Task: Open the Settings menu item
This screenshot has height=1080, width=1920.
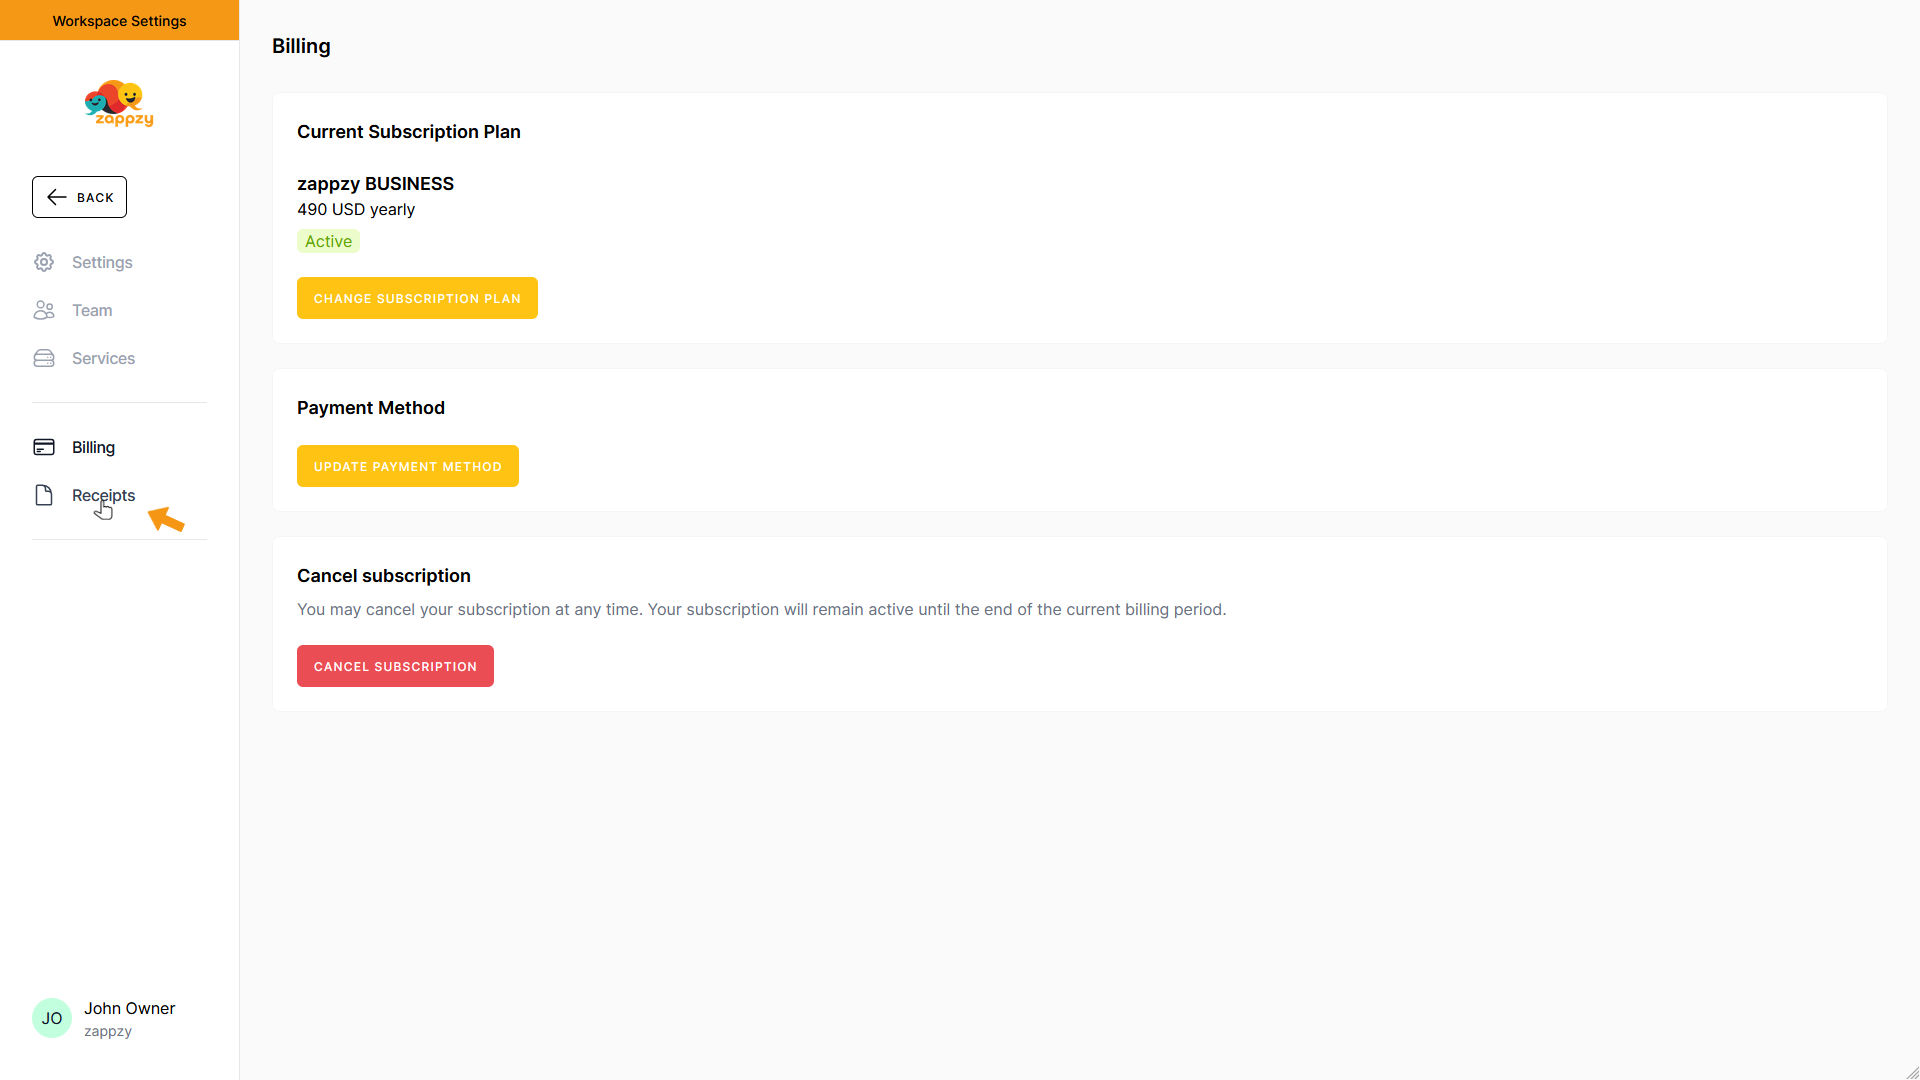Action: (x=102, y=262)
